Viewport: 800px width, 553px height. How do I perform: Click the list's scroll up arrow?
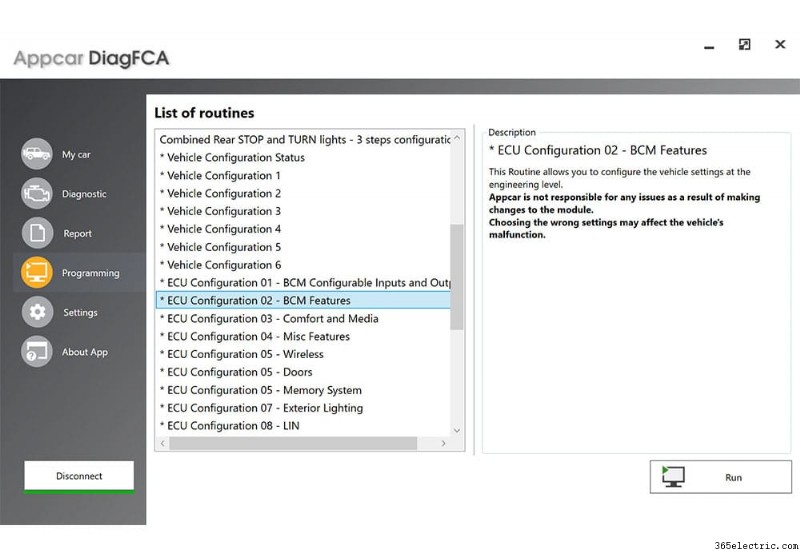(457, 138)
